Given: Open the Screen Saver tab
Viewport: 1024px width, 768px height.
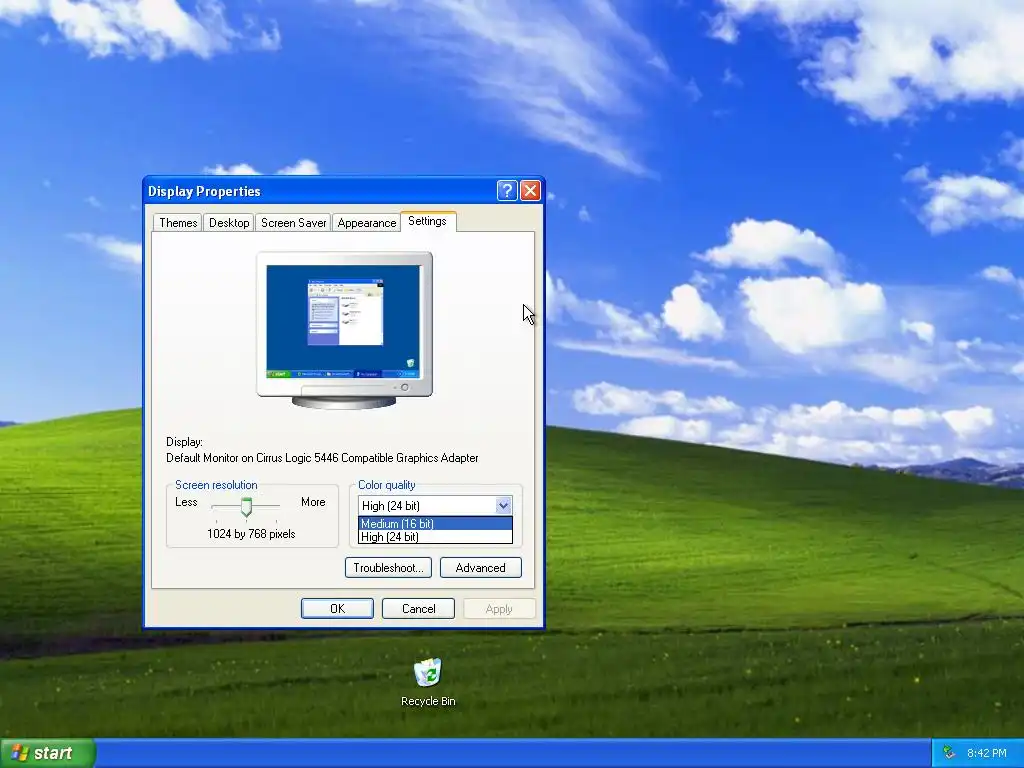Looking at the screenshot, I should [293, 223].
